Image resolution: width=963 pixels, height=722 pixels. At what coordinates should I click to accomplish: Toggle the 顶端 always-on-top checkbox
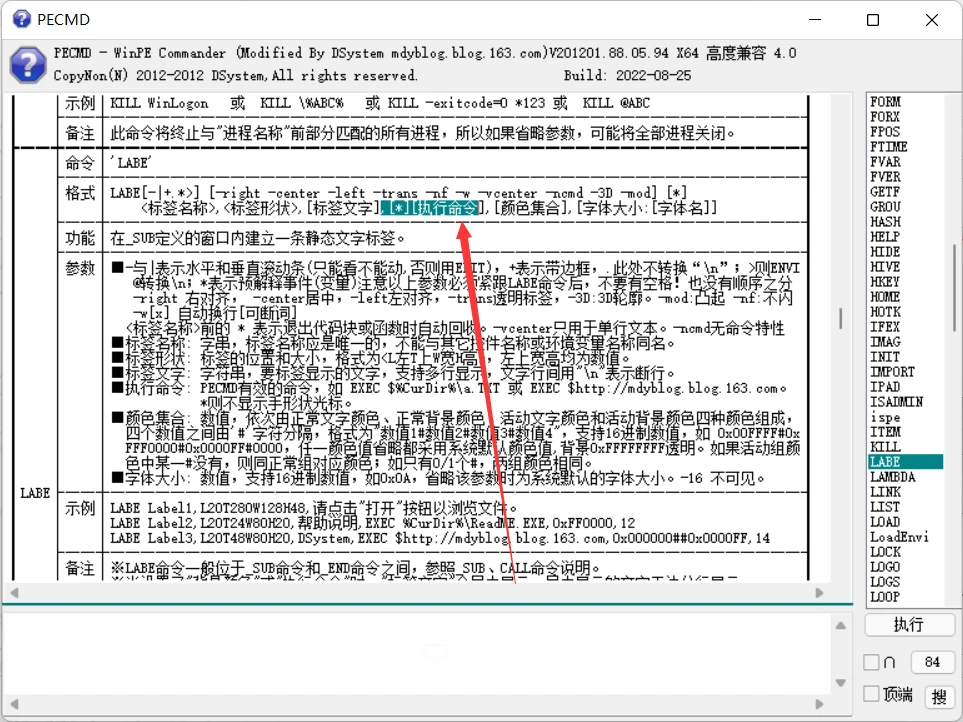(871, 694)
